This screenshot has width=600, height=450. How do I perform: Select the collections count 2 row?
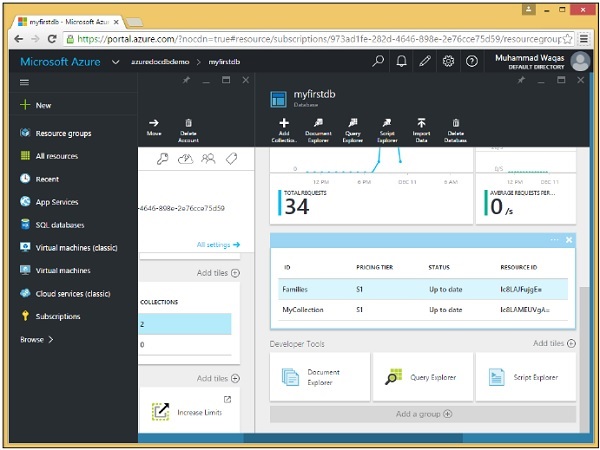click(186, 324)
